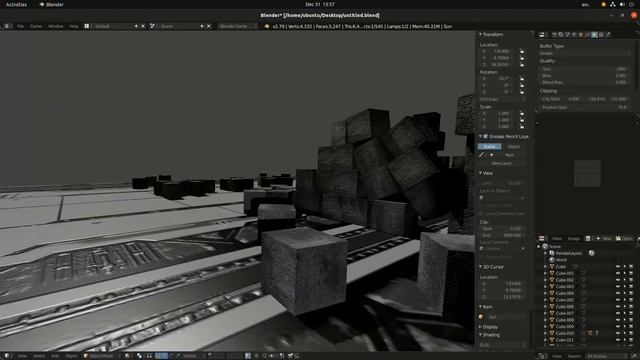Toggle lock on Location Z
The width and height of the screenshot is (640, 360).
tap(522, 64)
